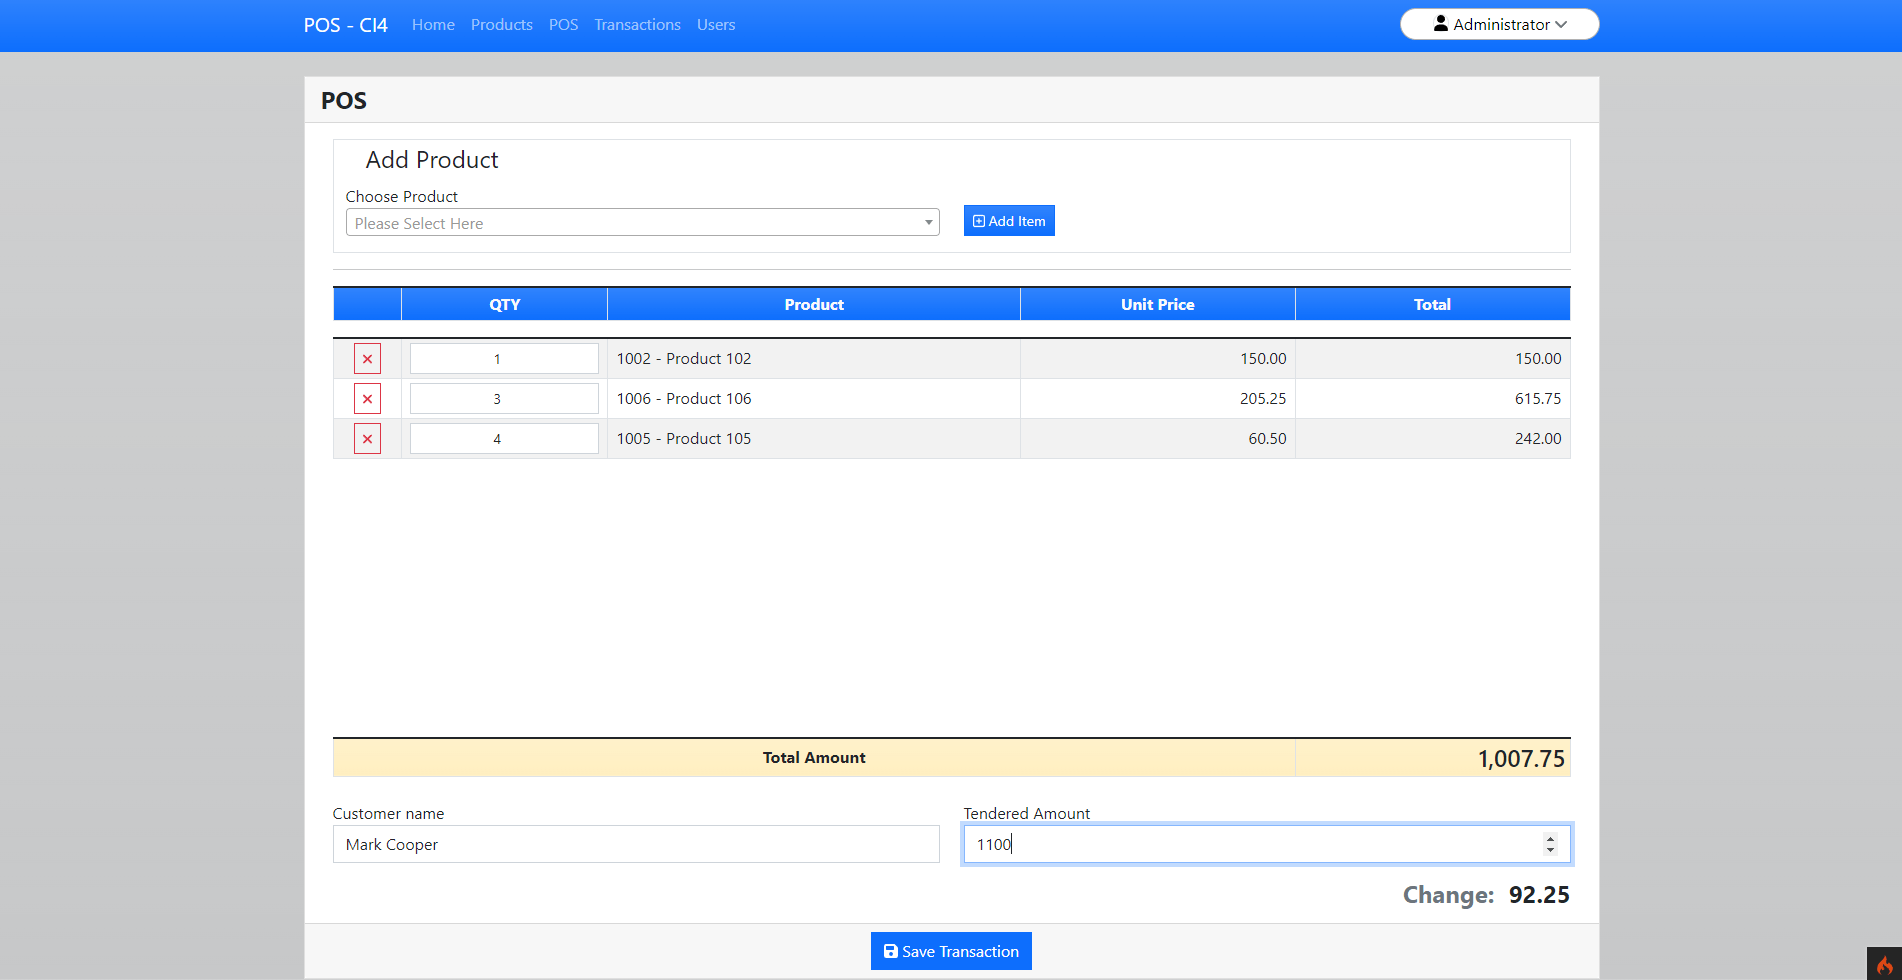This screenshot has width=1902, height=980.
Task: Click the plus icon inside Add Item
Action: [x=978, y=220]
